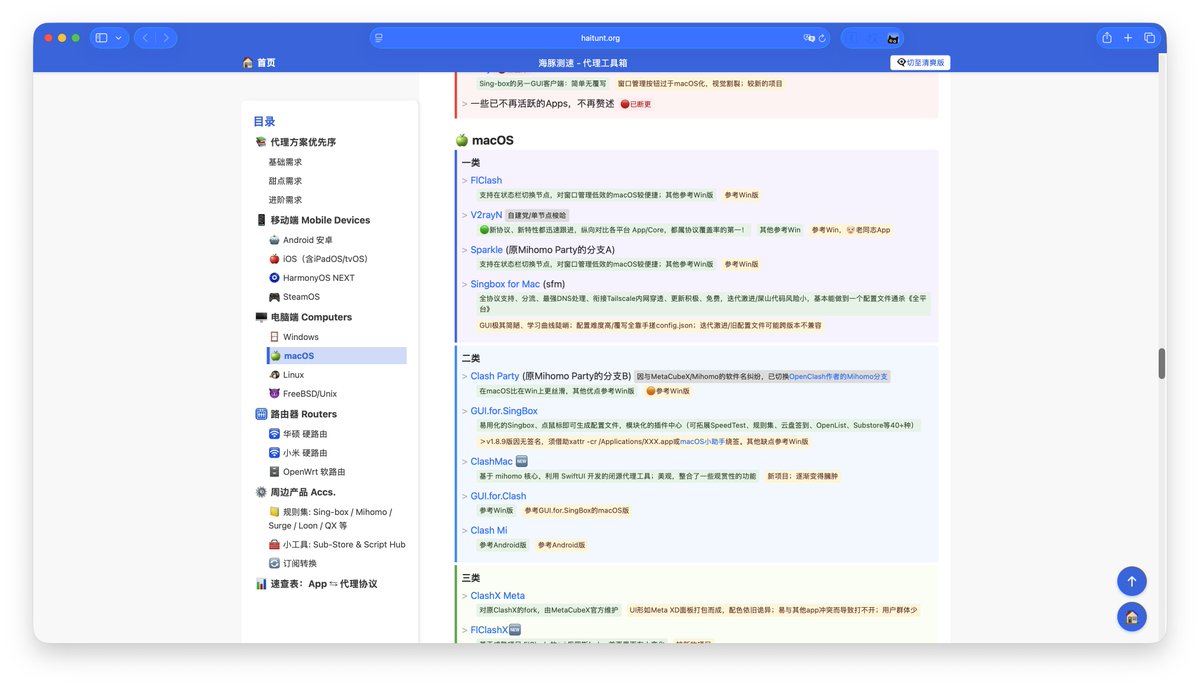Viewport: 1200px width, 687px height.
Task: Toggle the Safari sidebar button
Action: [101, 38]
